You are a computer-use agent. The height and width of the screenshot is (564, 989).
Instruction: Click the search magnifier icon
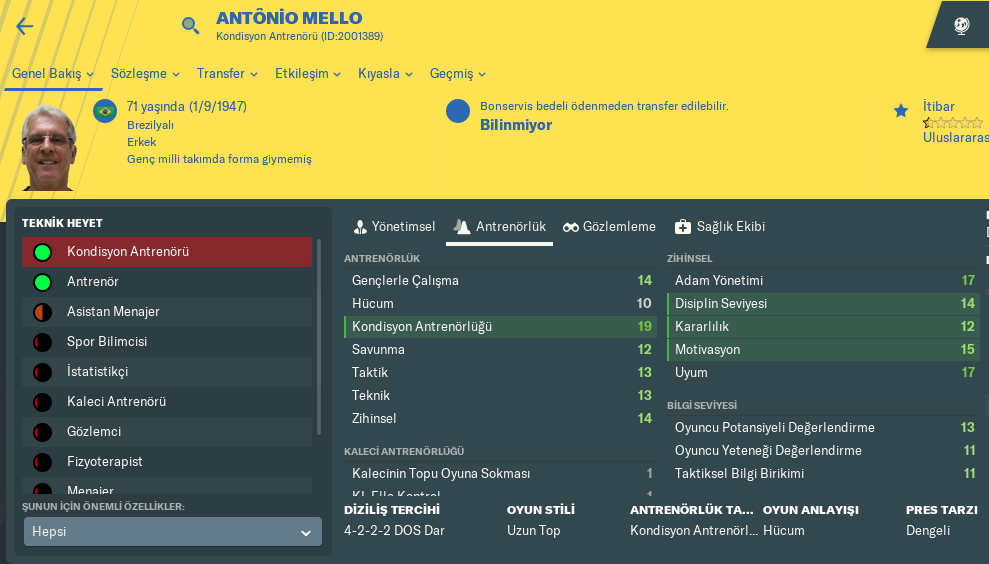191,26
